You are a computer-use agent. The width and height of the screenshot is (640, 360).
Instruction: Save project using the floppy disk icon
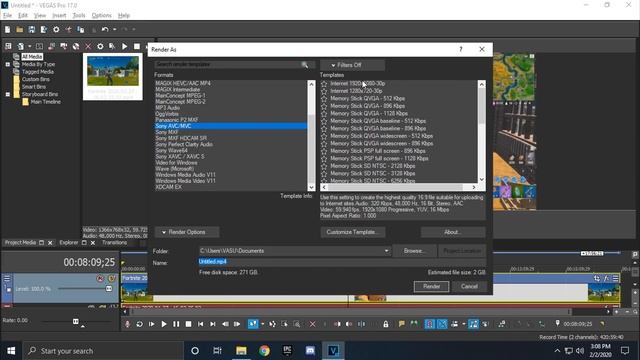click(x=31, y=29)
